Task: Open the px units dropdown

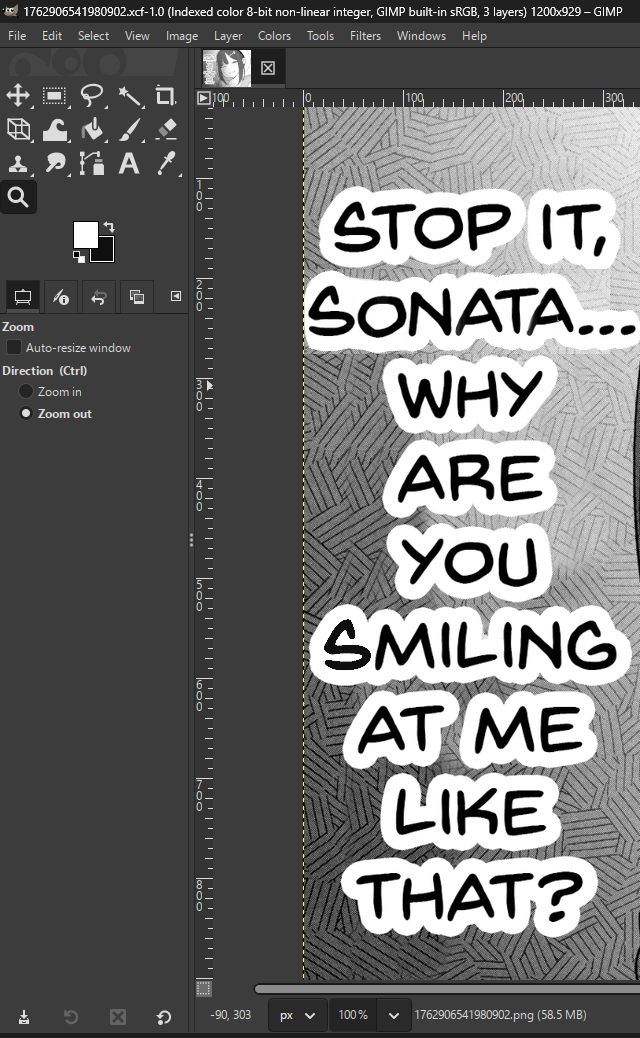Action: pos(297,1015)
